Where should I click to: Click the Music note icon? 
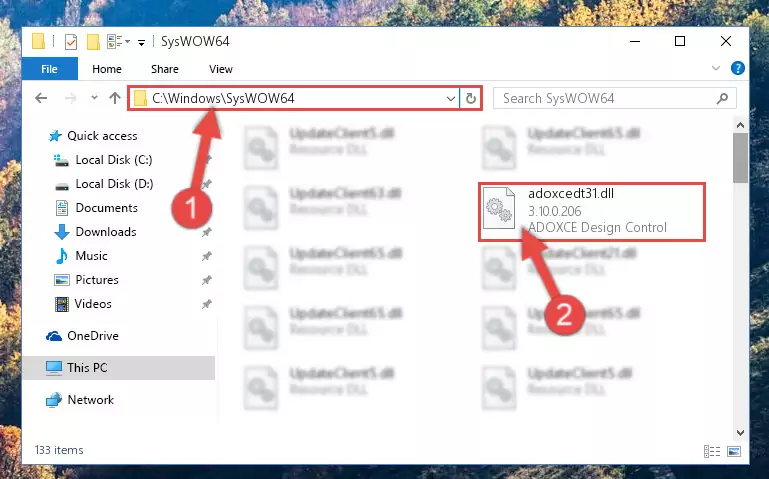coord(62,256)
